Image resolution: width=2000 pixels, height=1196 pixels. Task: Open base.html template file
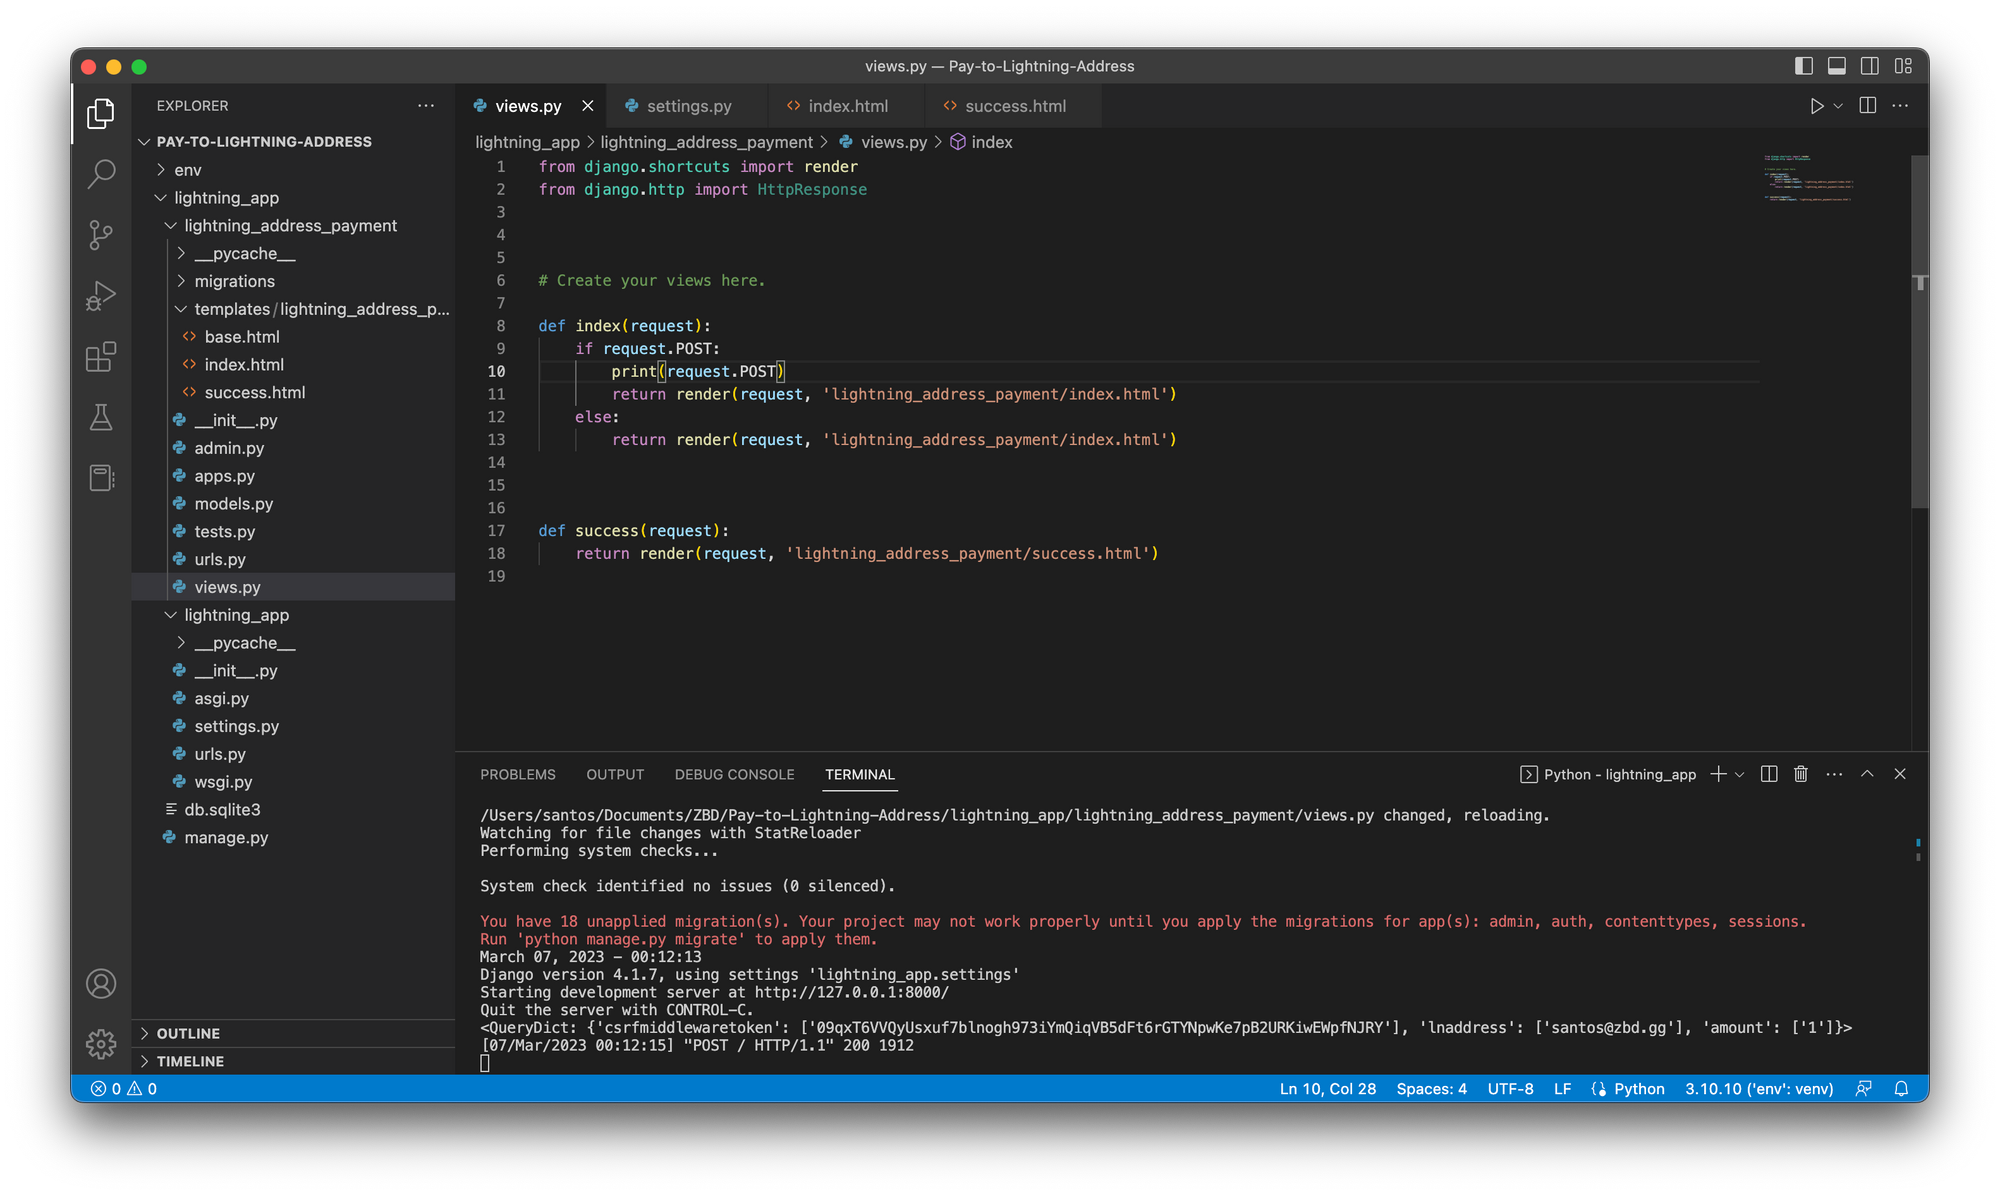pos(293,337)
